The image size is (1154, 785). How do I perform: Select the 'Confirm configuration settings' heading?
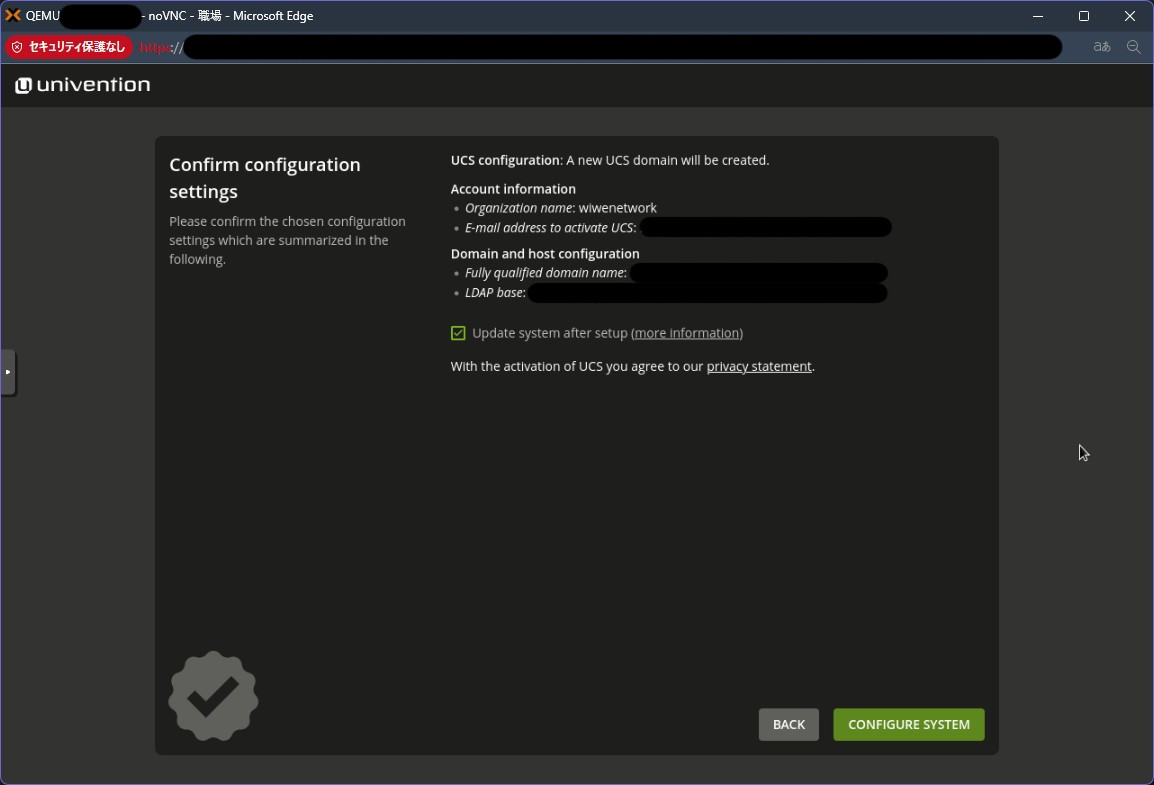click(265, 178)
